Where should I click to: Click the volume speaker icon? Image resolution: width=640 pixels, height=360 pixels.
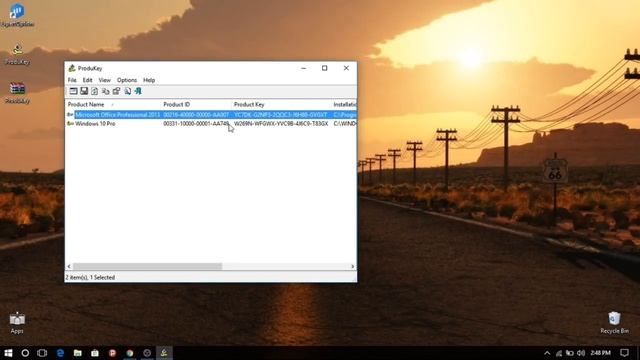[x=581, y=353]
